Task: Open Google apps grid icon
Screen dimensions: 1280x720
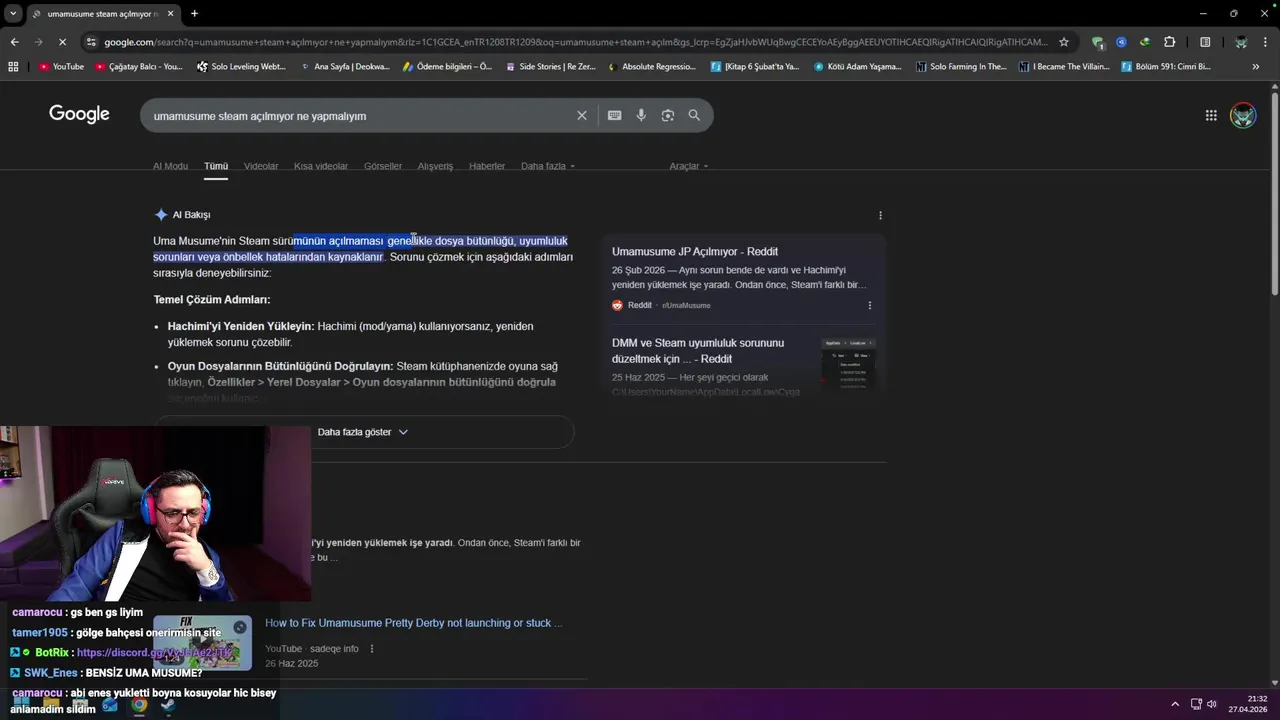Action: [1211, 115]
